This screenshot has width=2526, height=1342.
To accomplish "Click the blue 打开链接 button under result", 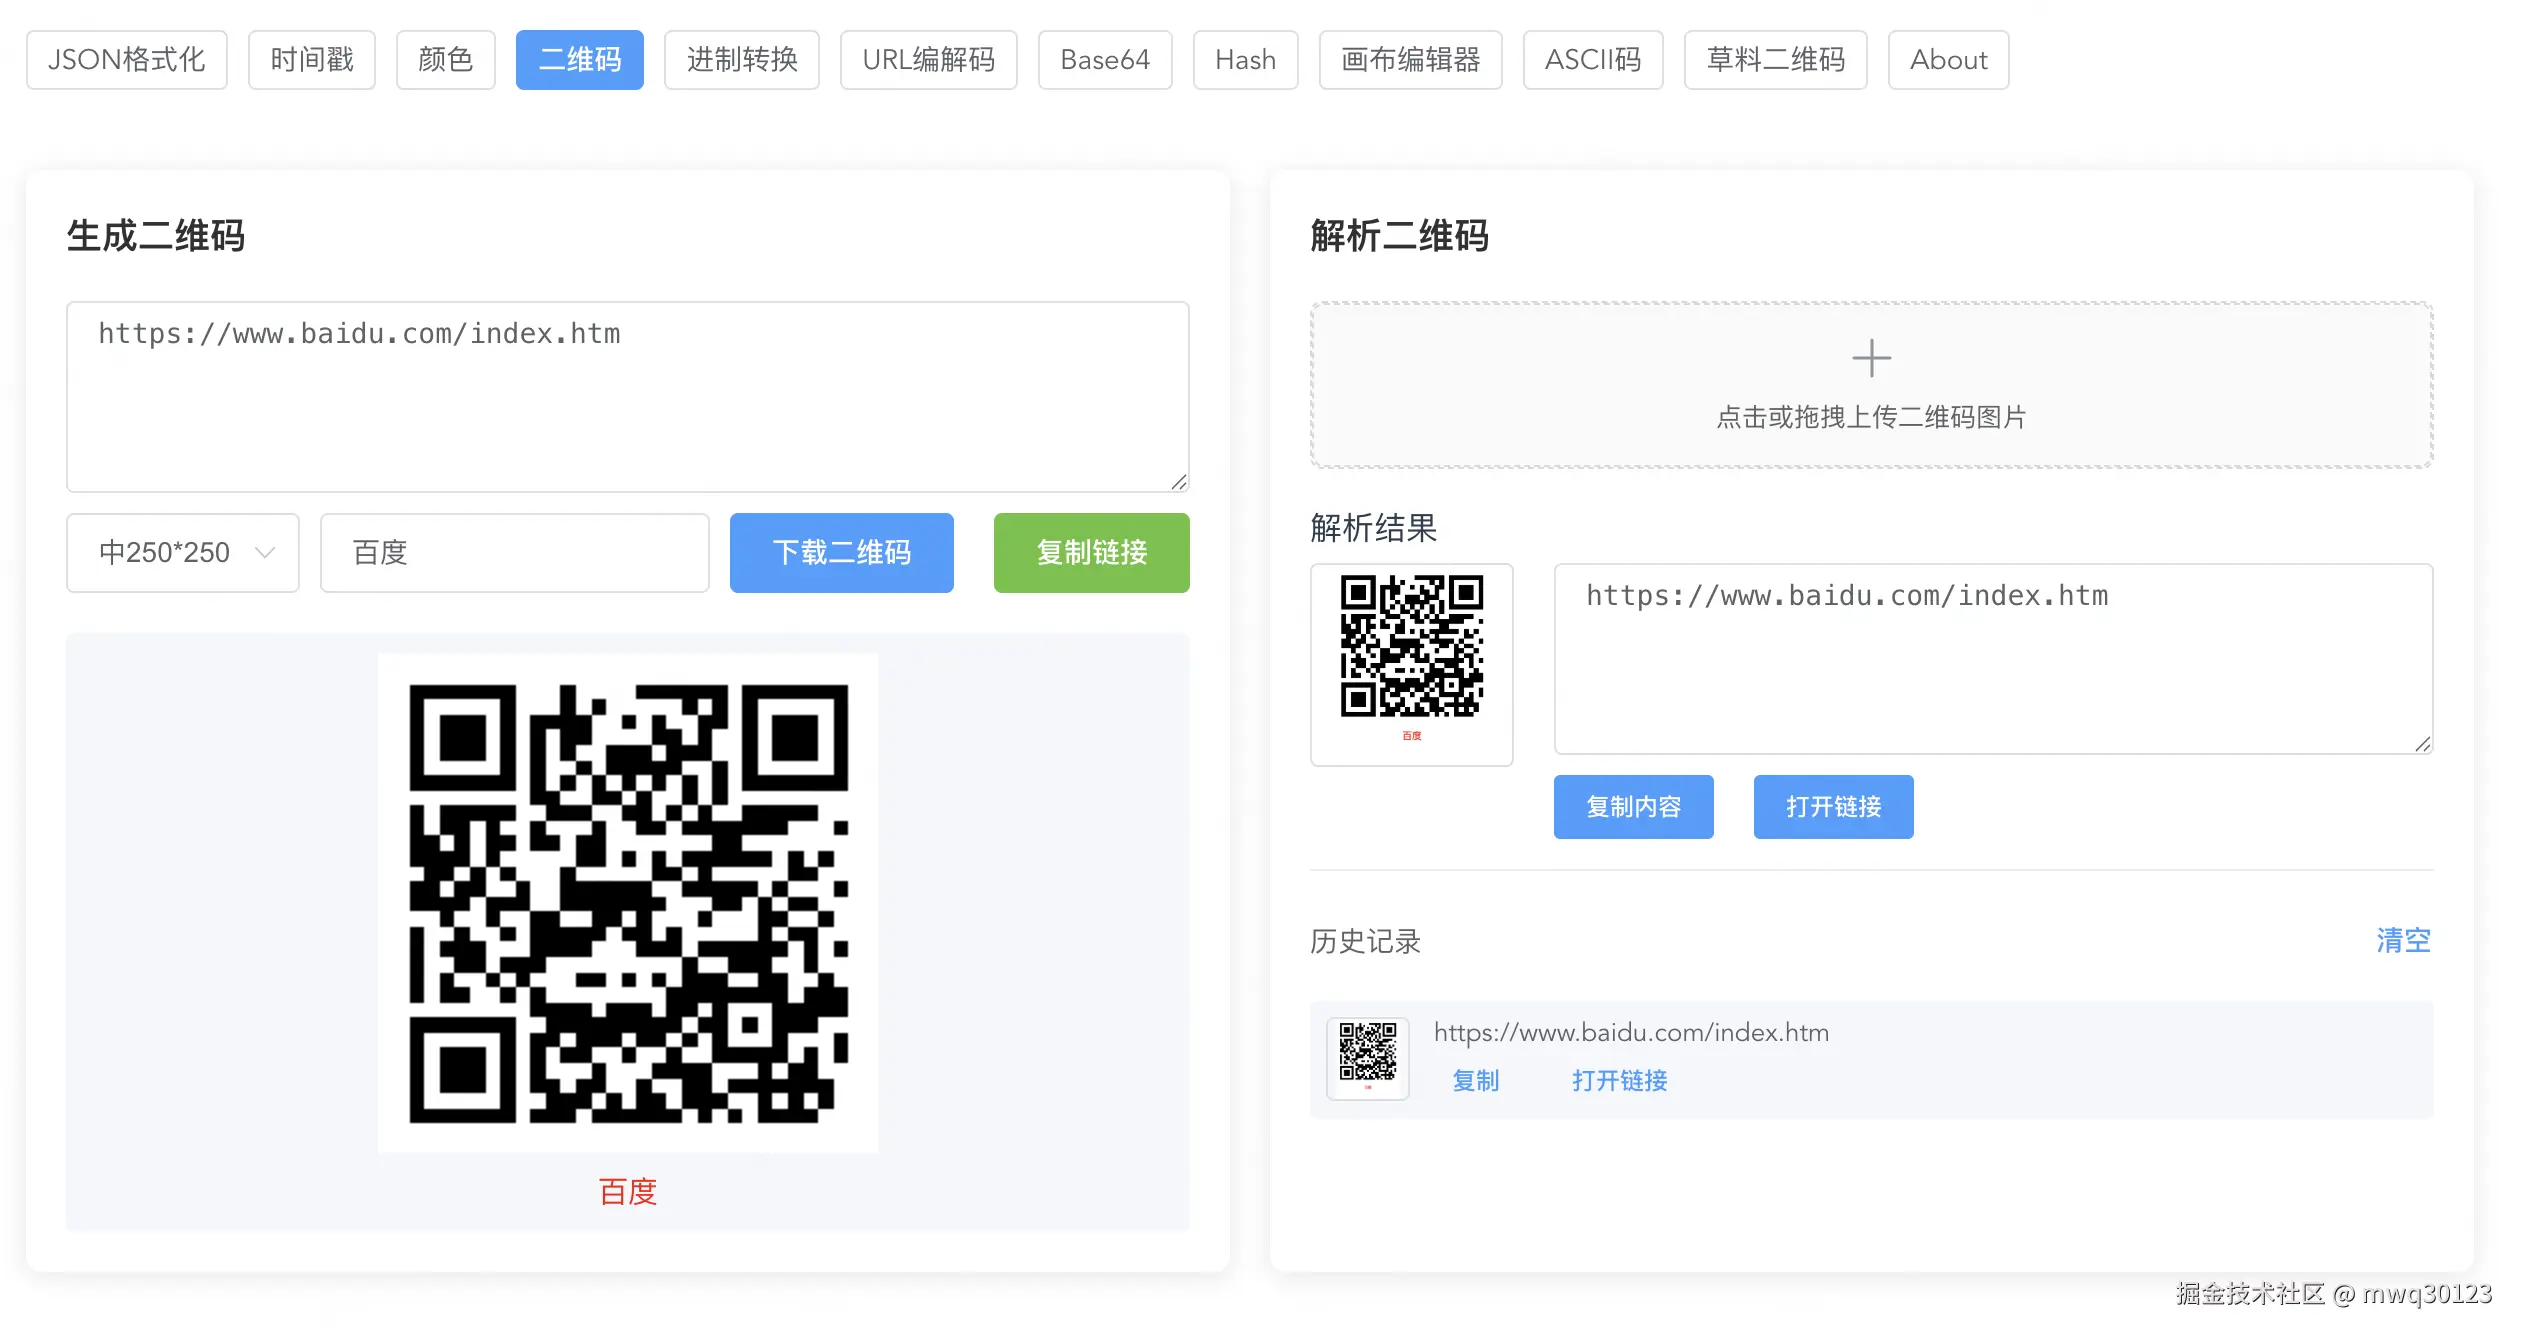I will [1834, 807].
